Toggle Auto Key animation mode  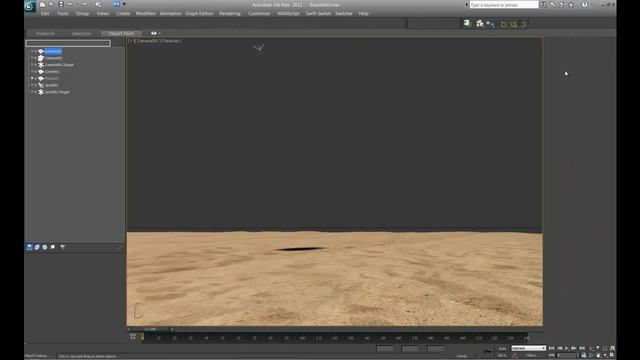(502, 348)
